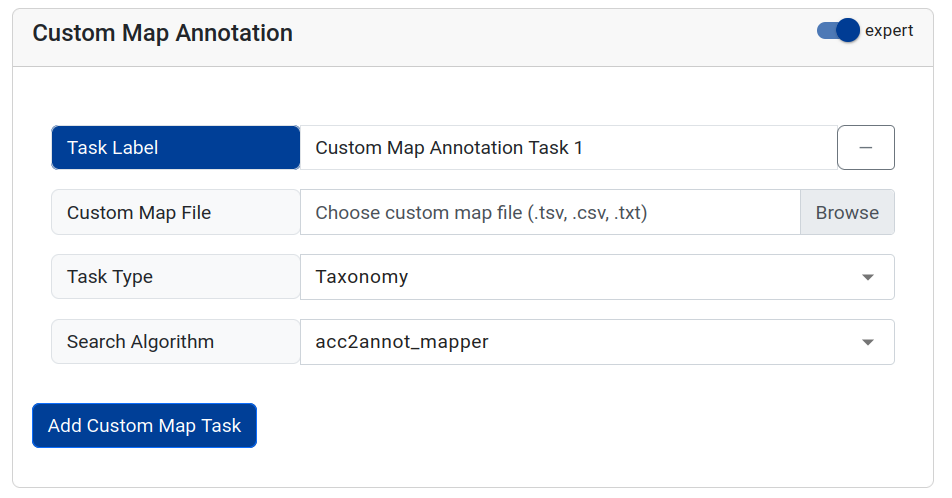Image resolution: width=952 pixels, height=498 pixels.
Task: Click the arrow on the Taxonomy selector
Action: (x=867, y=277)
